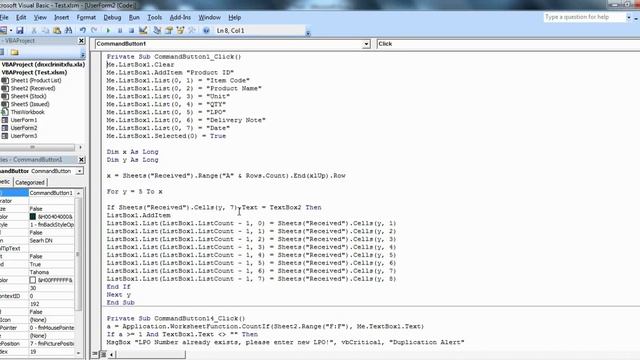The height and width of the screenshot is (360, 640).
Task: Click the Copy toolbar icon
Action: pos(45,31)
